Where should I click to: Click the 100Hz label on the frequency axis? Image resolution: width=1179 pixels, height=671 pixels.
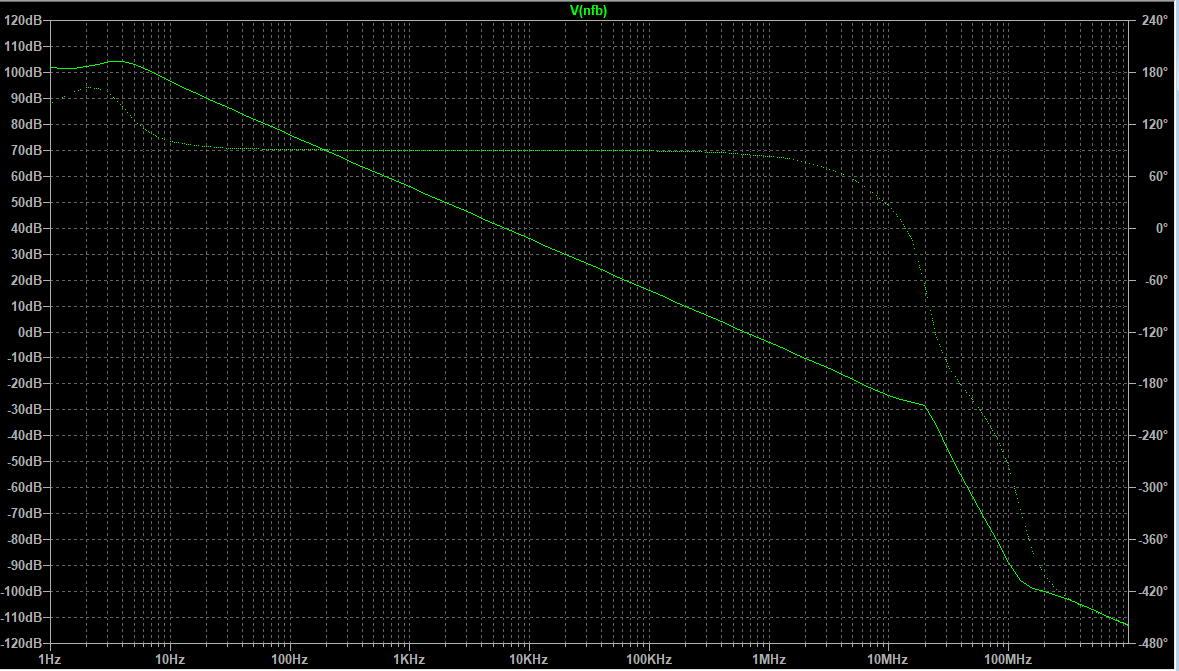(x=289, y=660)
